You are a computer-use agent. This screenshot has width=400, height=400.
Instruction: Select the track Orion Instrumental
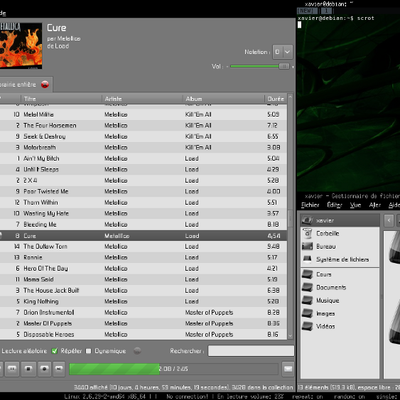[143, 312]
